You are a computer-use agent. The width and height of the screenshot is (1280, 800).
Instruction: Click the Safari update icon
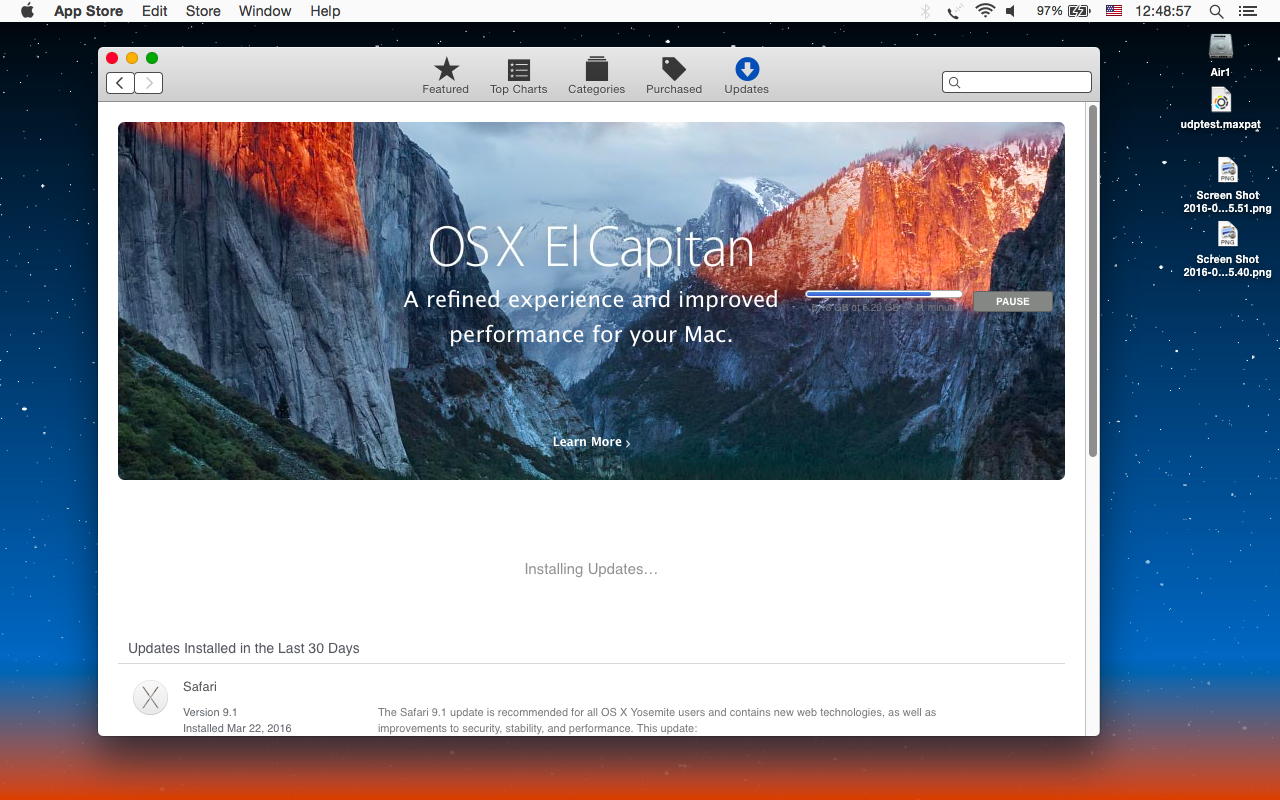[x=150, y=698]
